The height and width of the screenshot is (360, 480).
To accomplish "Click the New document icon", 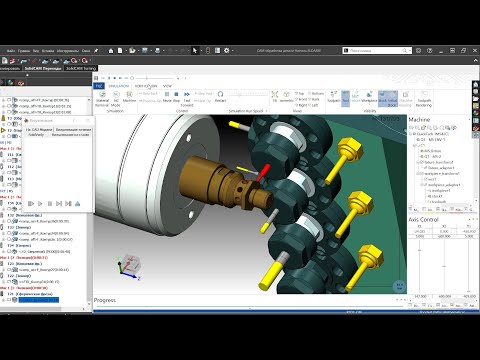I will point(120,51).
